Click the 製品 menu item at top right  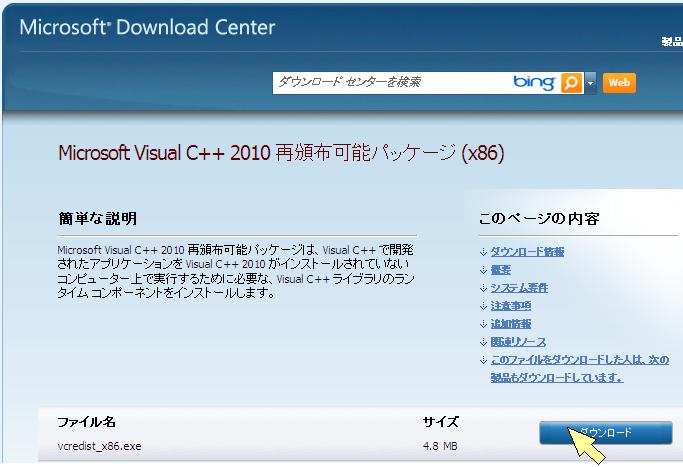pyautogui.click(x=672, y=41)
